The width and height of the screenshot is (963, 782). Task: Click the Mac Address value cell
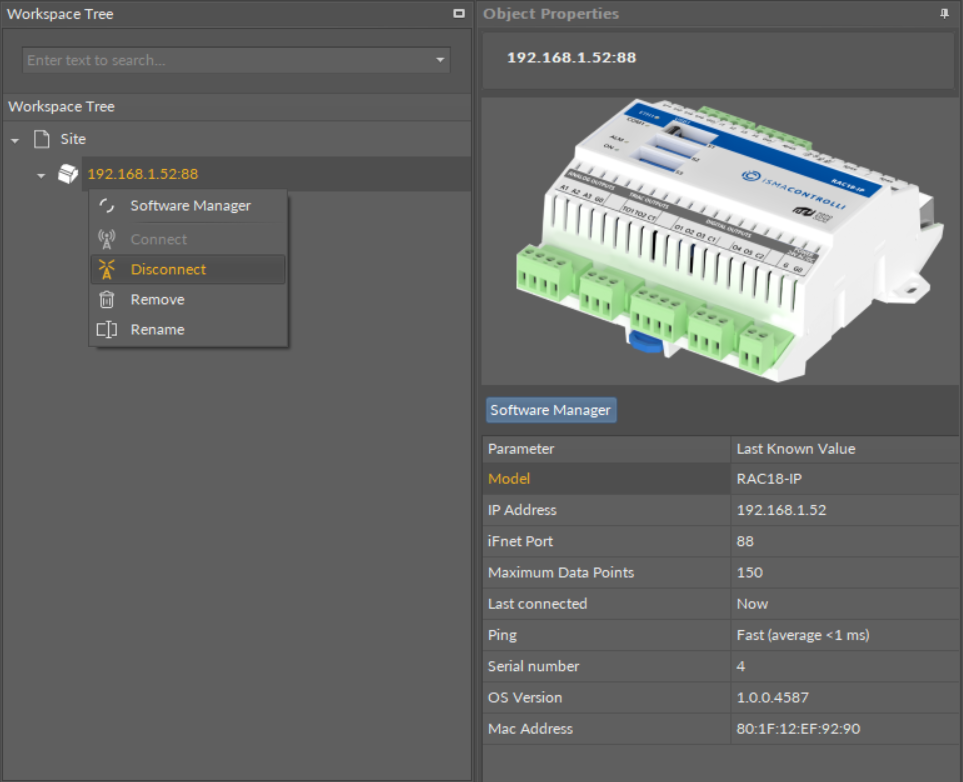(x=846, y=728)
